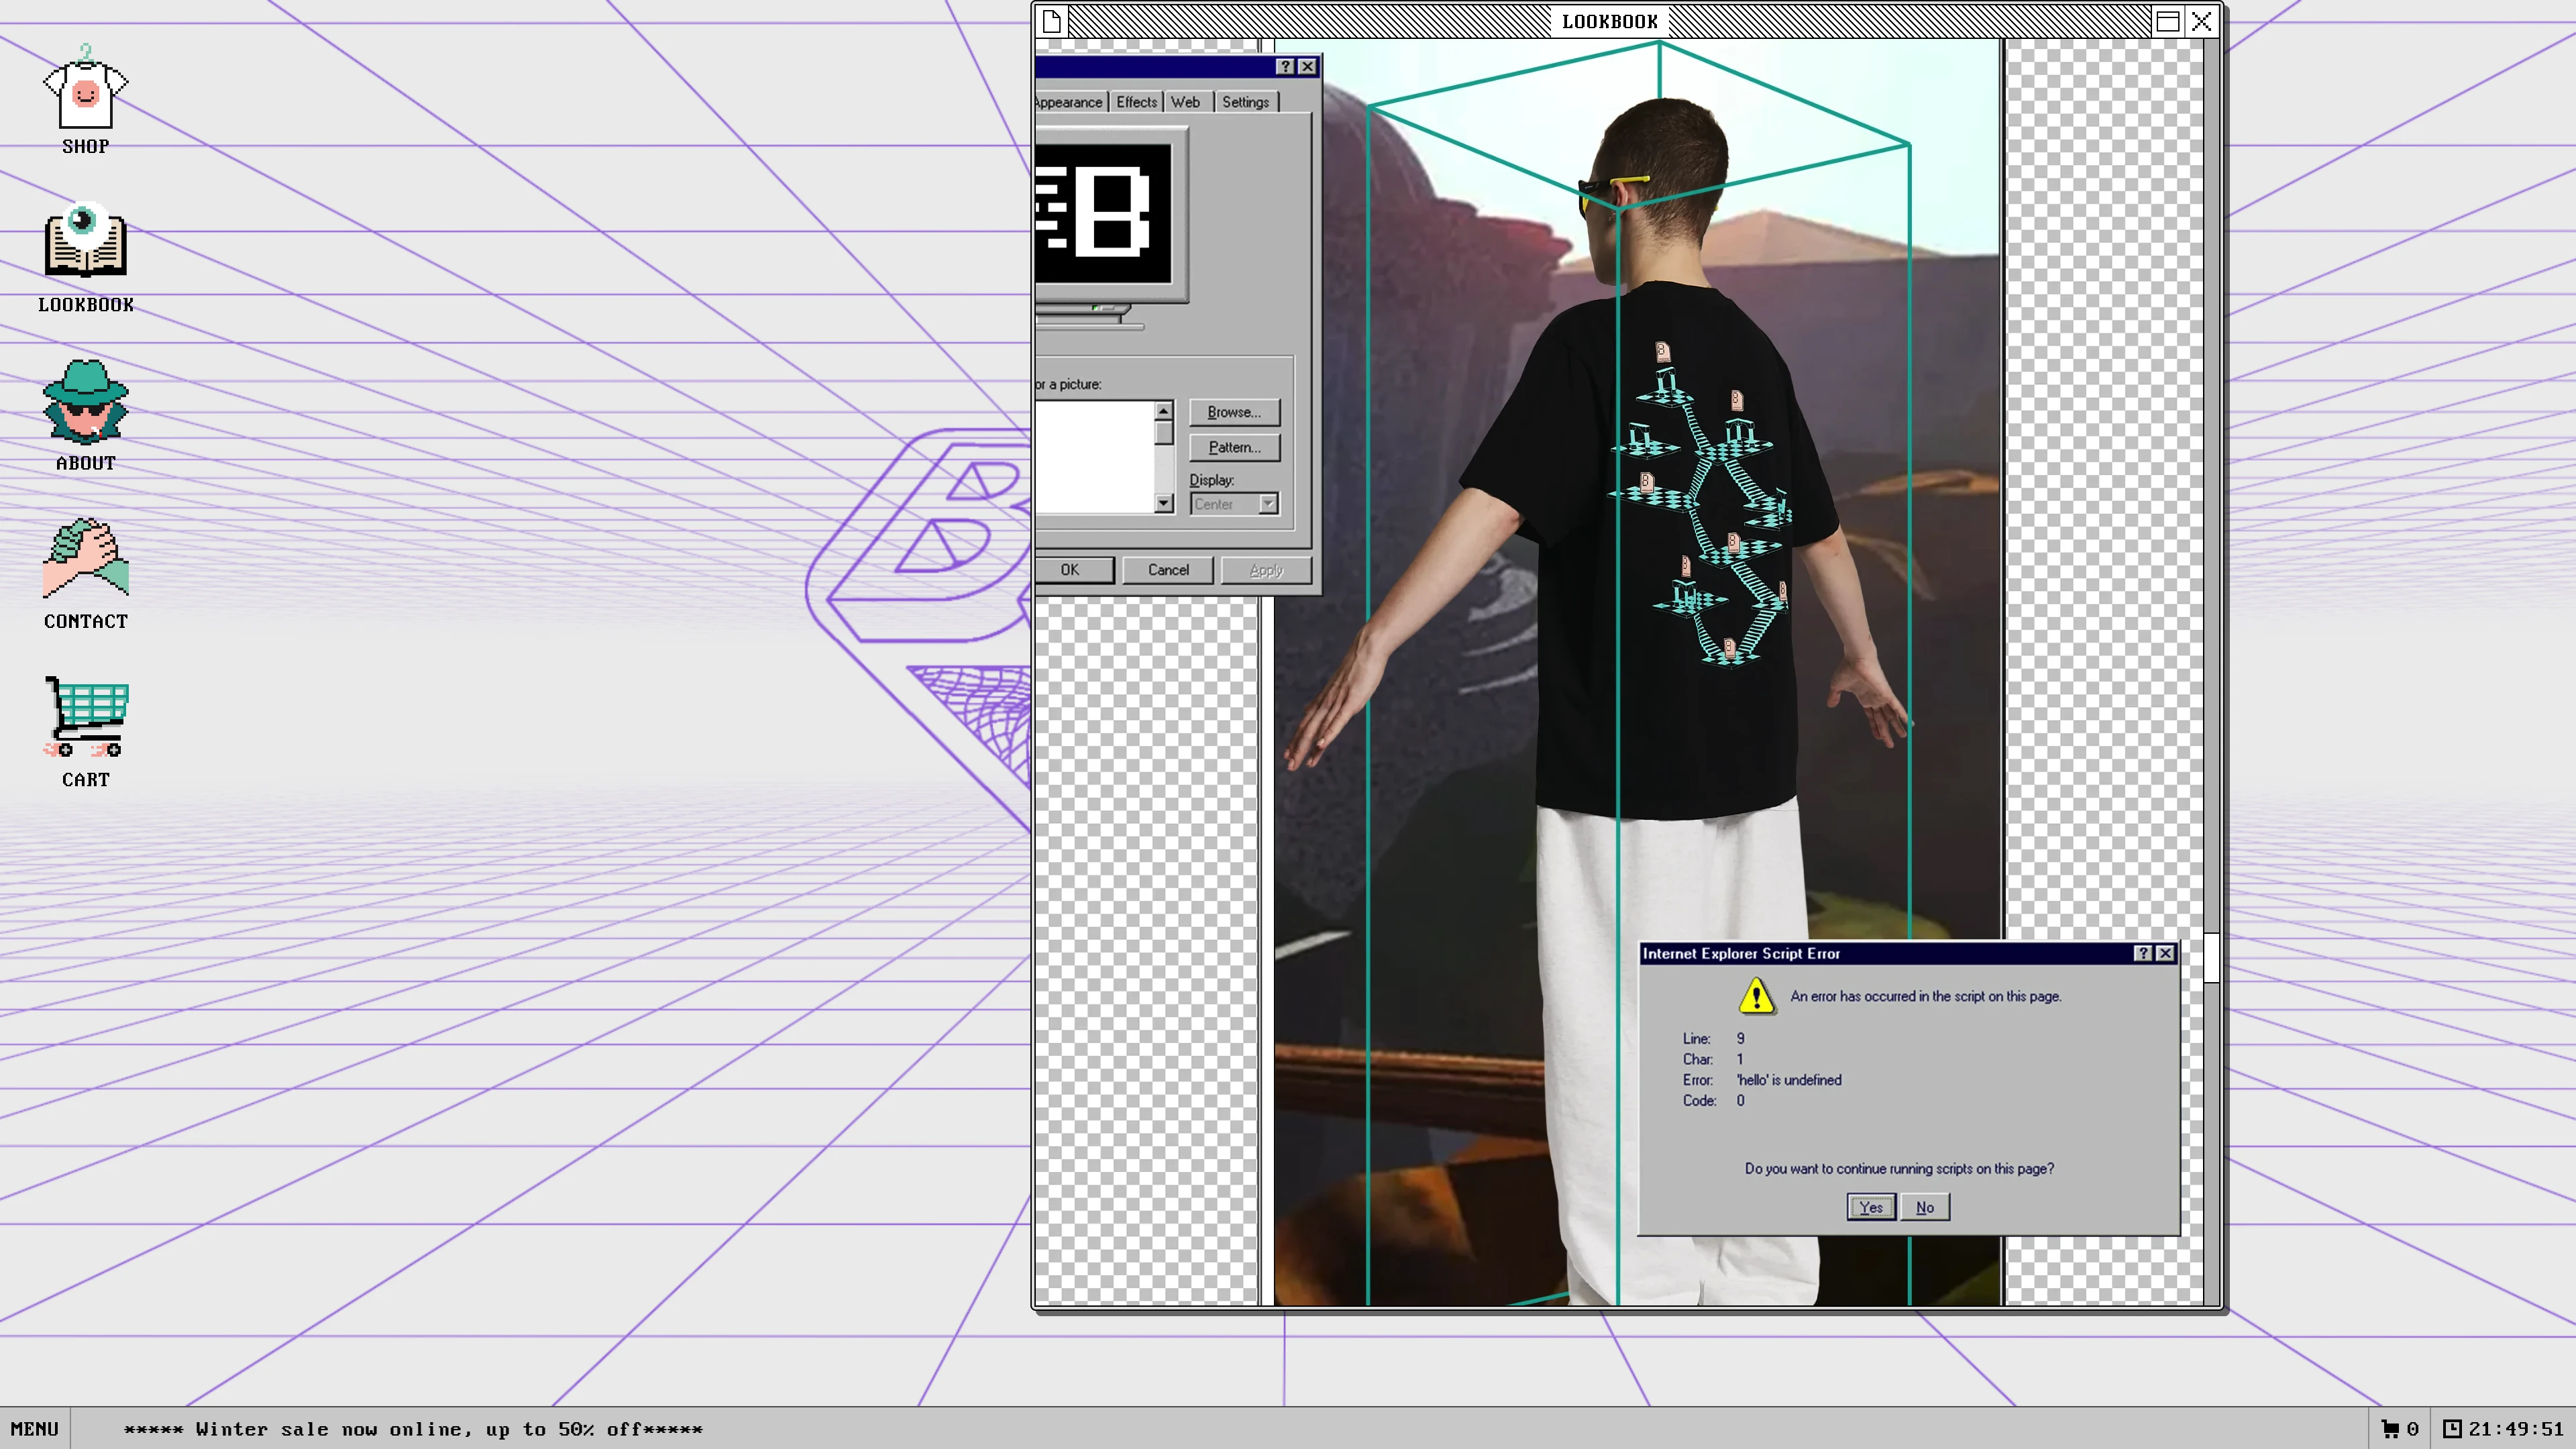Click the Browse... button
Image resolution: width=2576 pixels, height=1449 pixels.
coord(1234,412)
